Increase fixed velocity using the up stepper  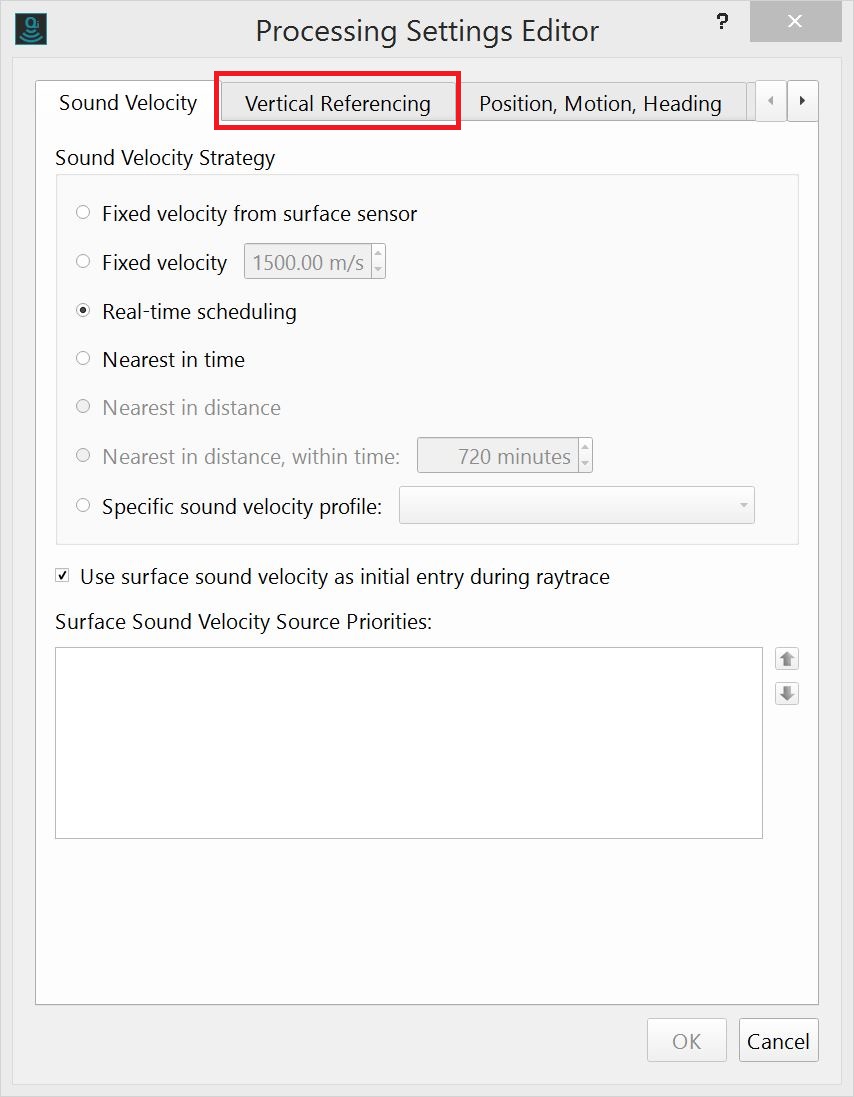point(378,255)
